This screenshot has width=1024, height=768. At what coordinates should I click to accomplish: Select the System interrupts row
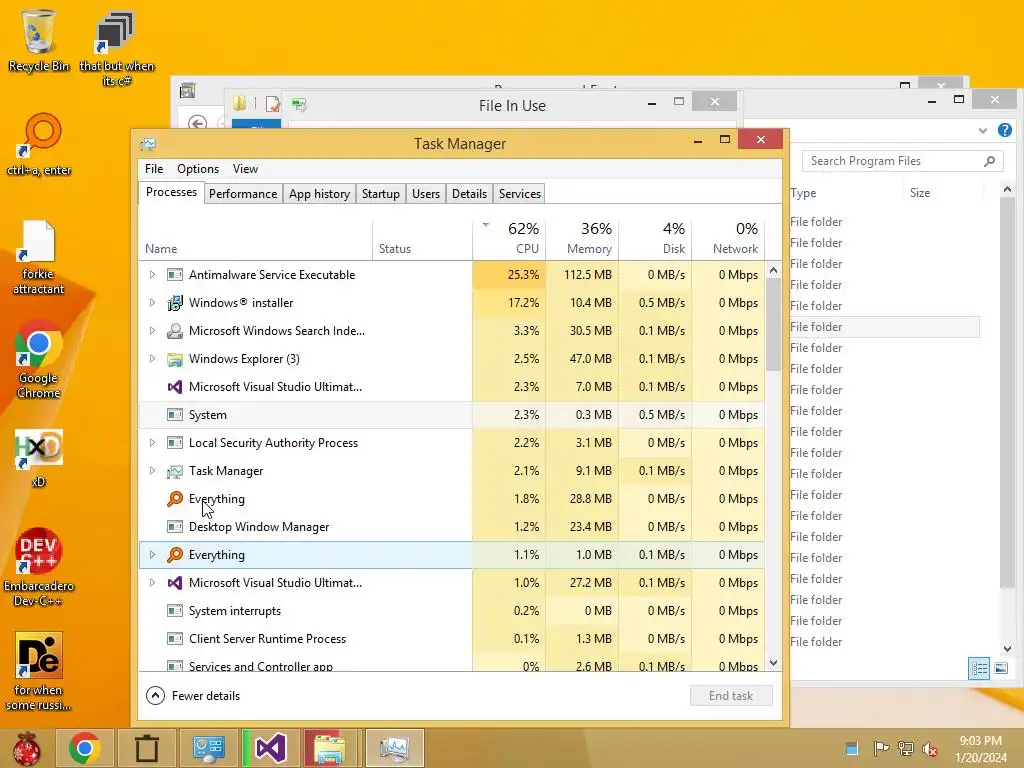point(451,611)
